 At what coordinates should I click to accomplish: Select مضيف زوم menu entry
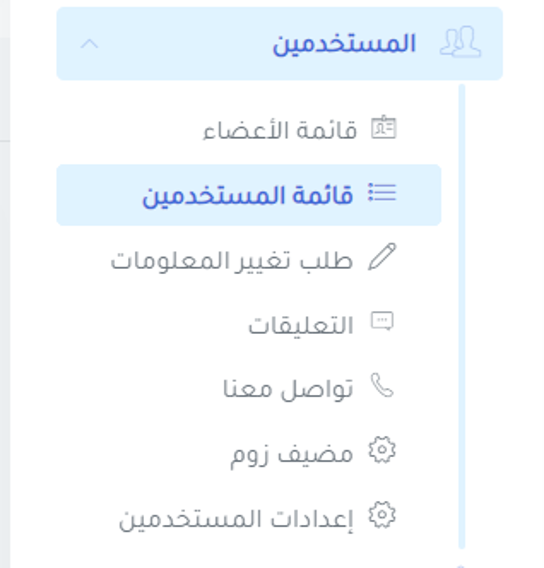click(x=292, y=455)
